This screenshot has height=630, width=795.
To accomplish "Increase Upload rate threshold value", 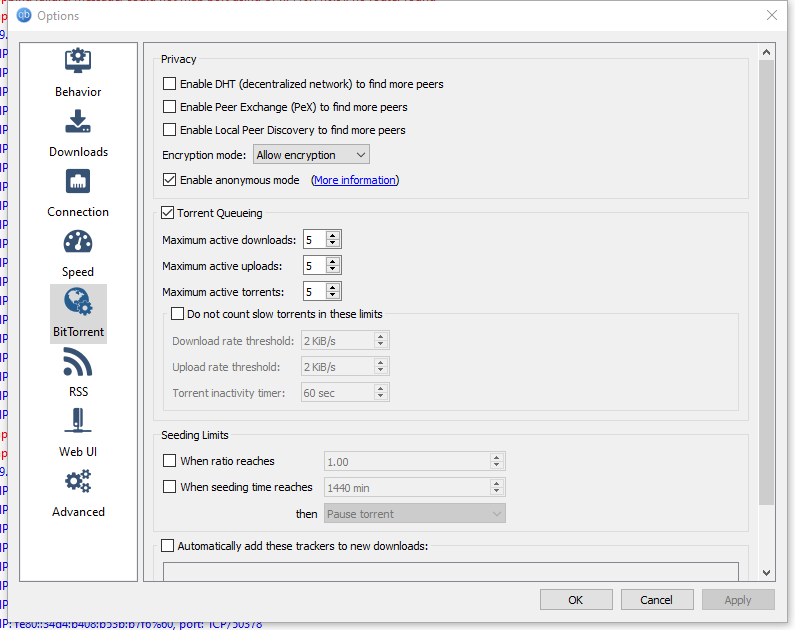I will (380, 362).
